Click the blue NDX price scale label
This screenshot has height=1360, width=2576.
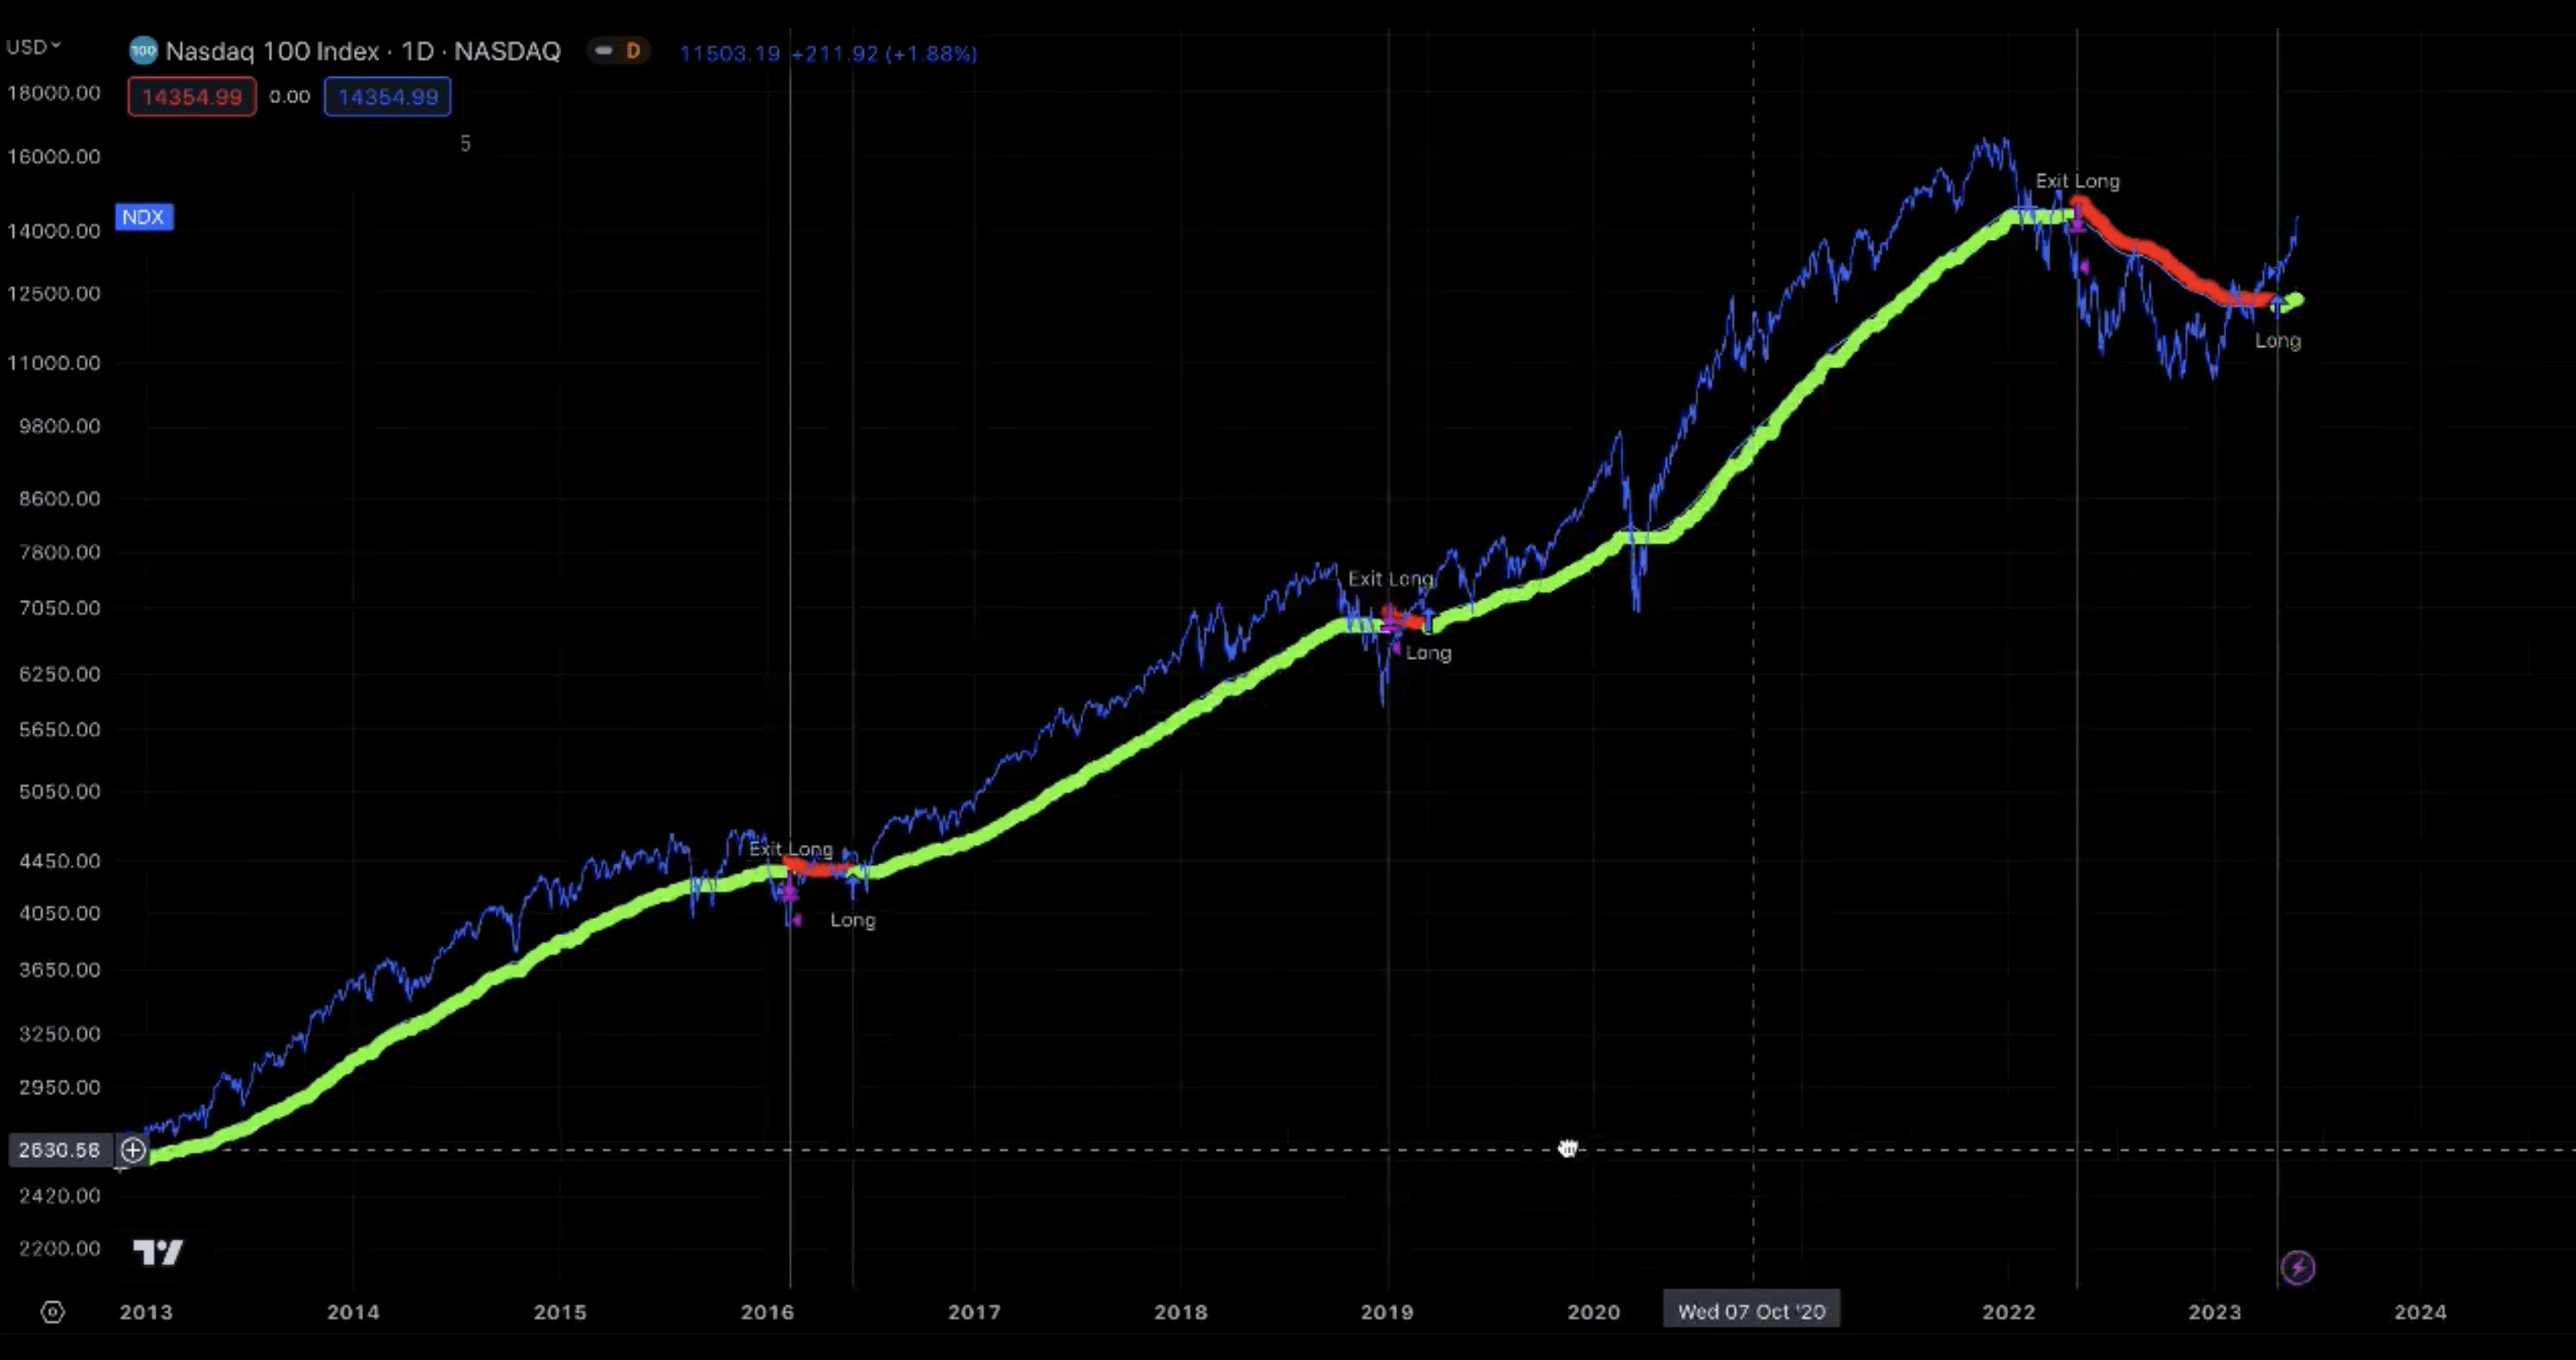point(144,217)
